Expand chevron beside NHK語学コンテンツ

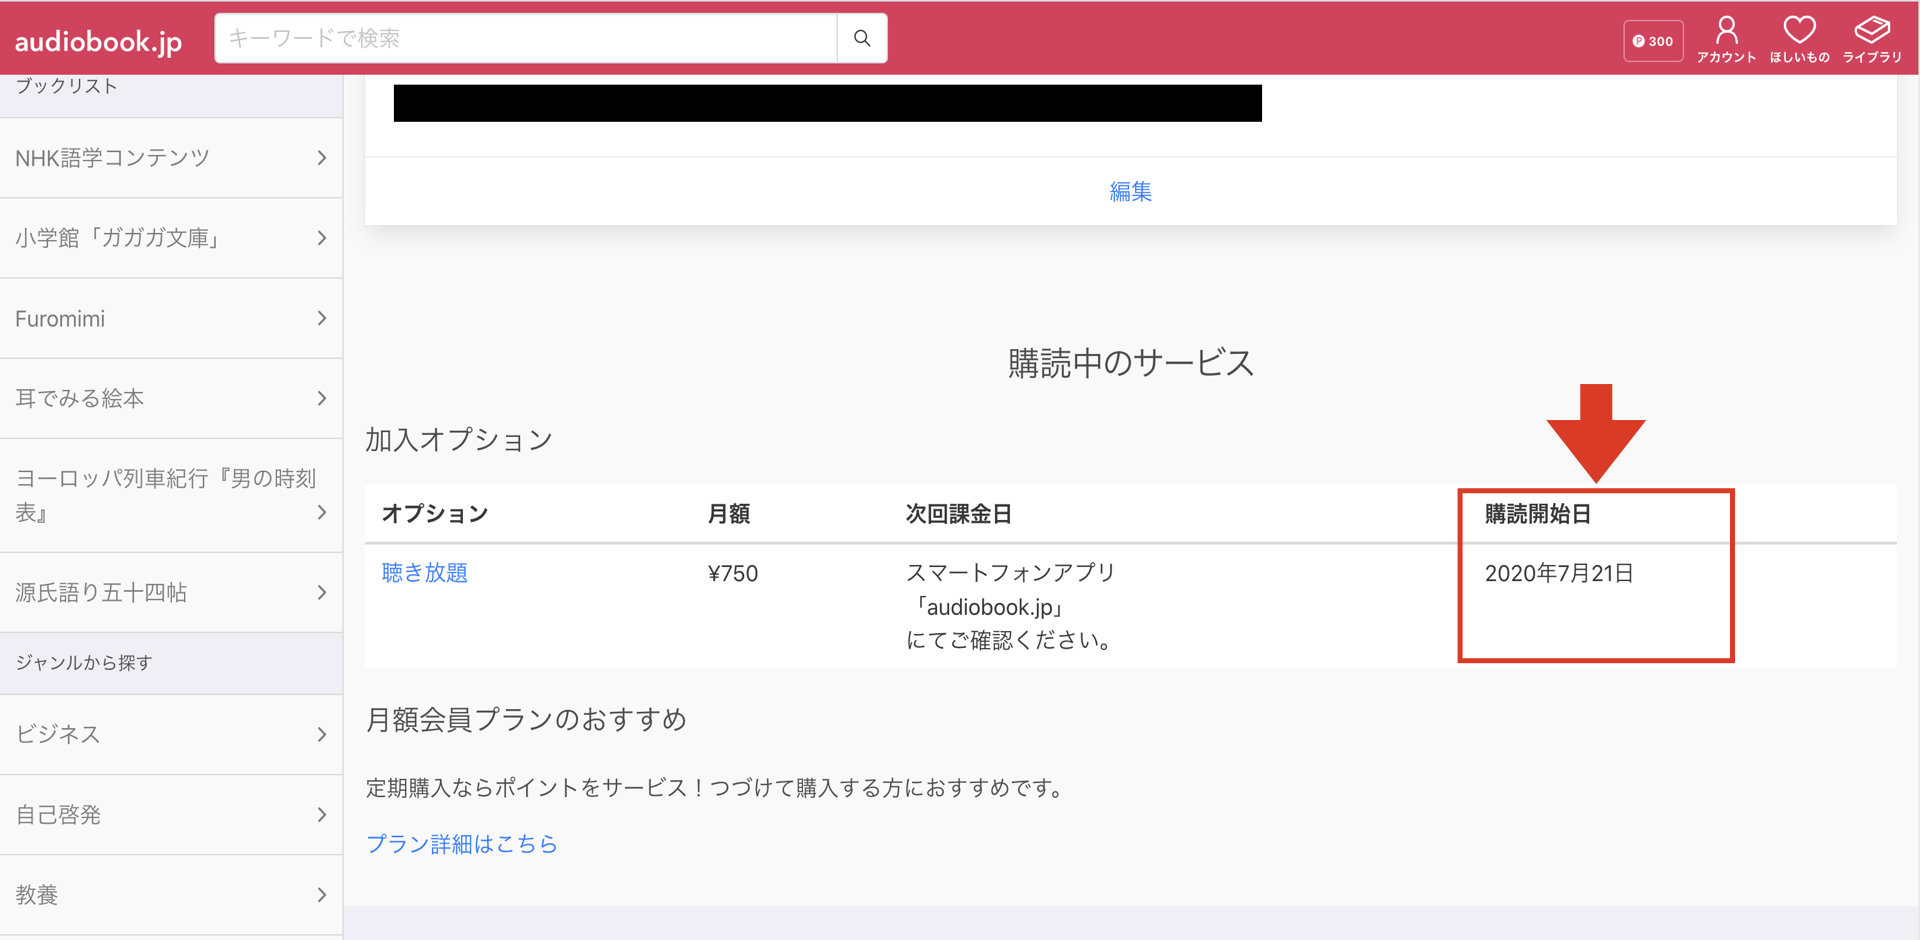tap(321, 158)
